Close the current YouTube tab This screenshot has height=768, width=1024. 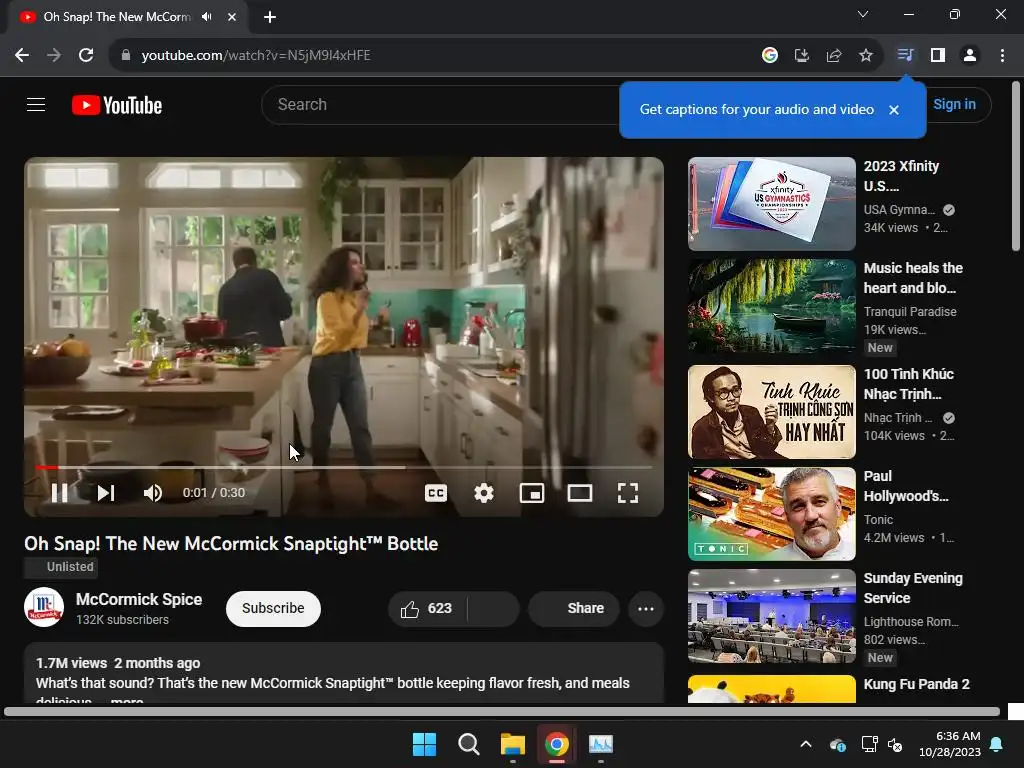coord(232,17)
